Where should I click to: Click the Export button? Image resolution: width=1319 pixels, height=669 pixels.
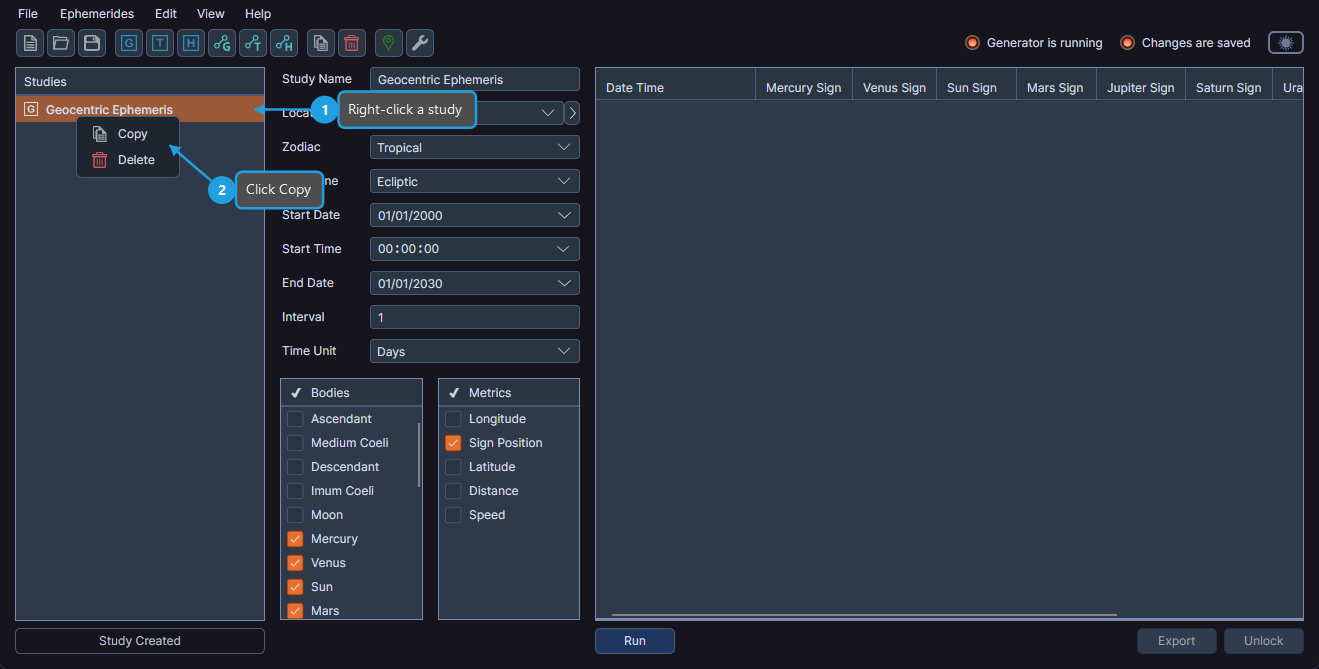(1176, 641)
